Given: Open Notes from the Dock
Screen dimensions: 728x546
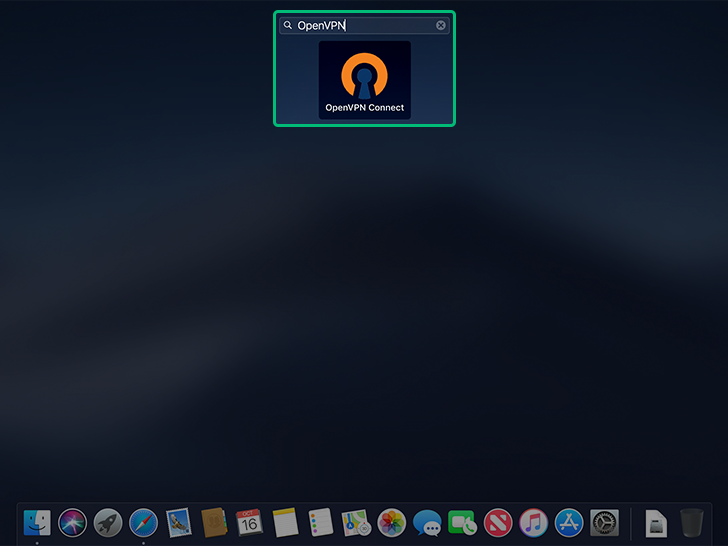Looking at the screenshot, I should pos(285,523).
